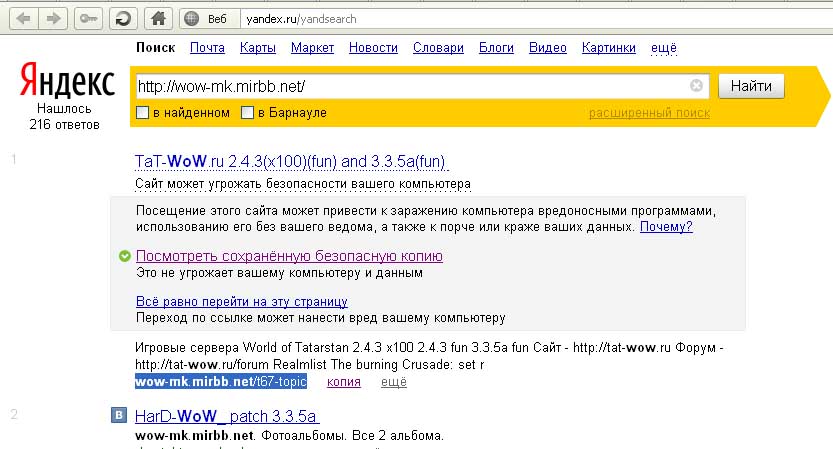Image resolution: width=833 pixels, height=449 pixels.
Task: Click 'Переход по ссылке может нанести вред' text
Action: click(x=321, y=318)
